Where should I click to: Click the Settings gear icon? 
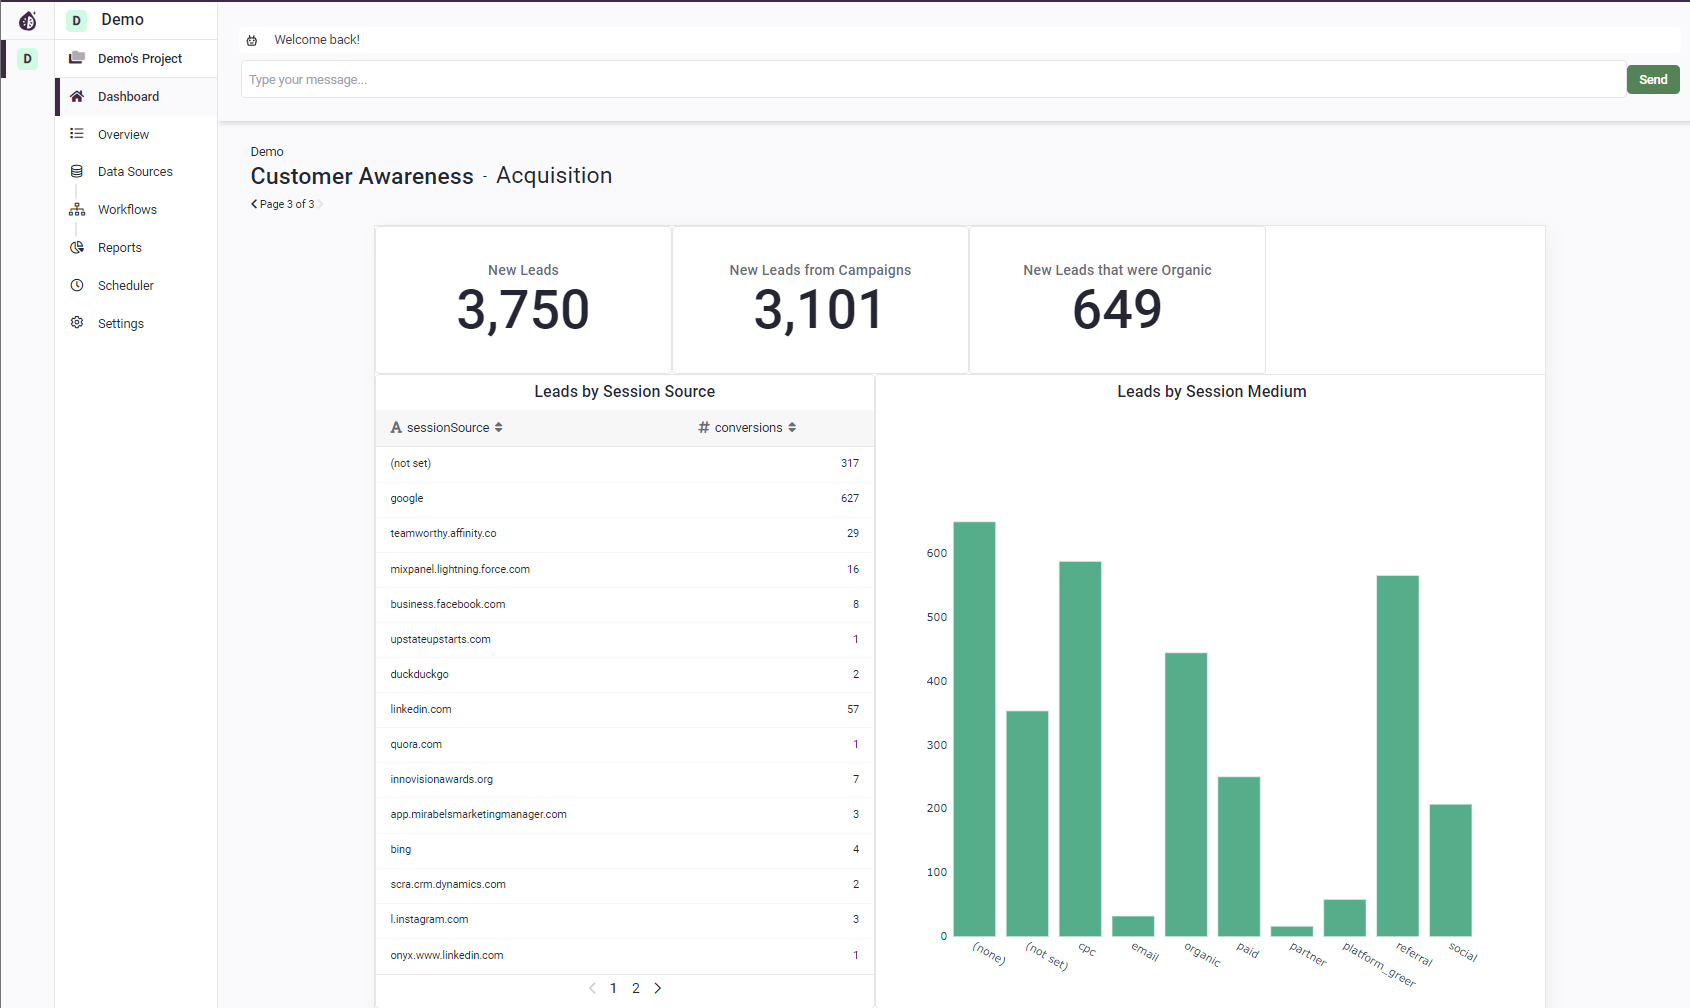[x=77, y=323]
